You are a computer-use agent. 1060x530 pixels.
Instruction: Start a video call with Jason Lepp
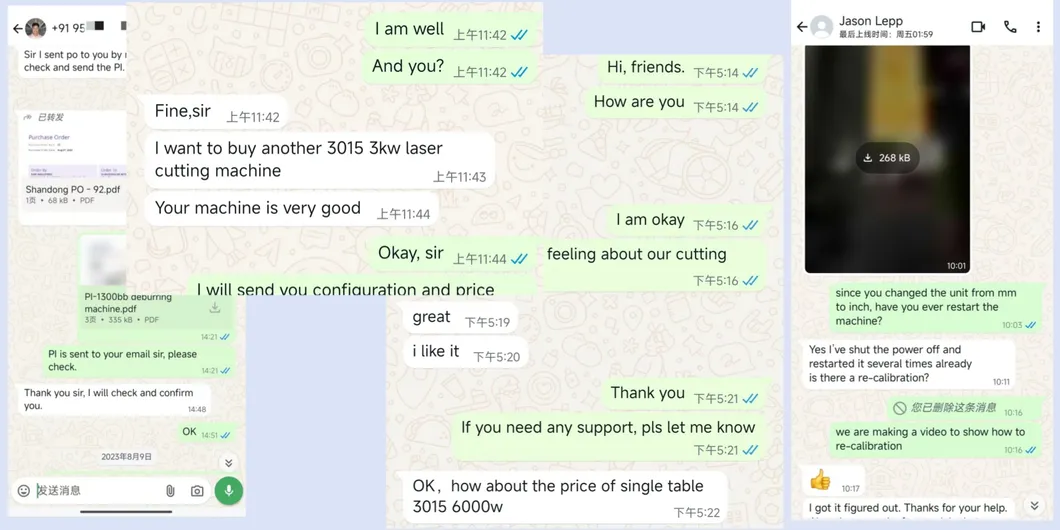tap(978, 27)
